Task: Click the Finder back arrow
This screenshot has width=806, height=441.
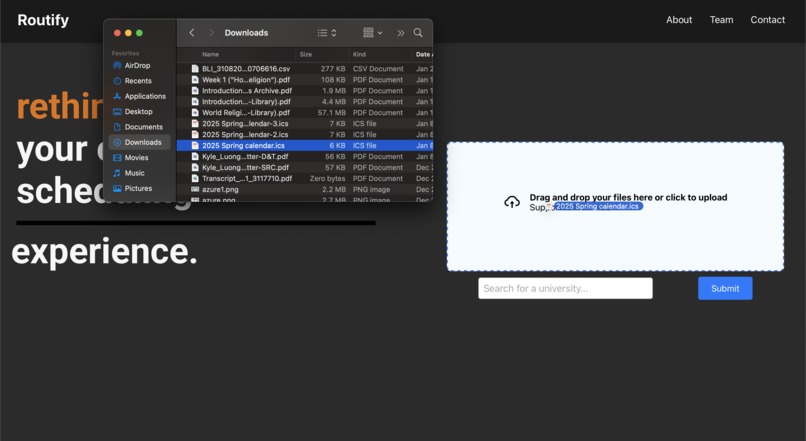Action: click(192, 33)
